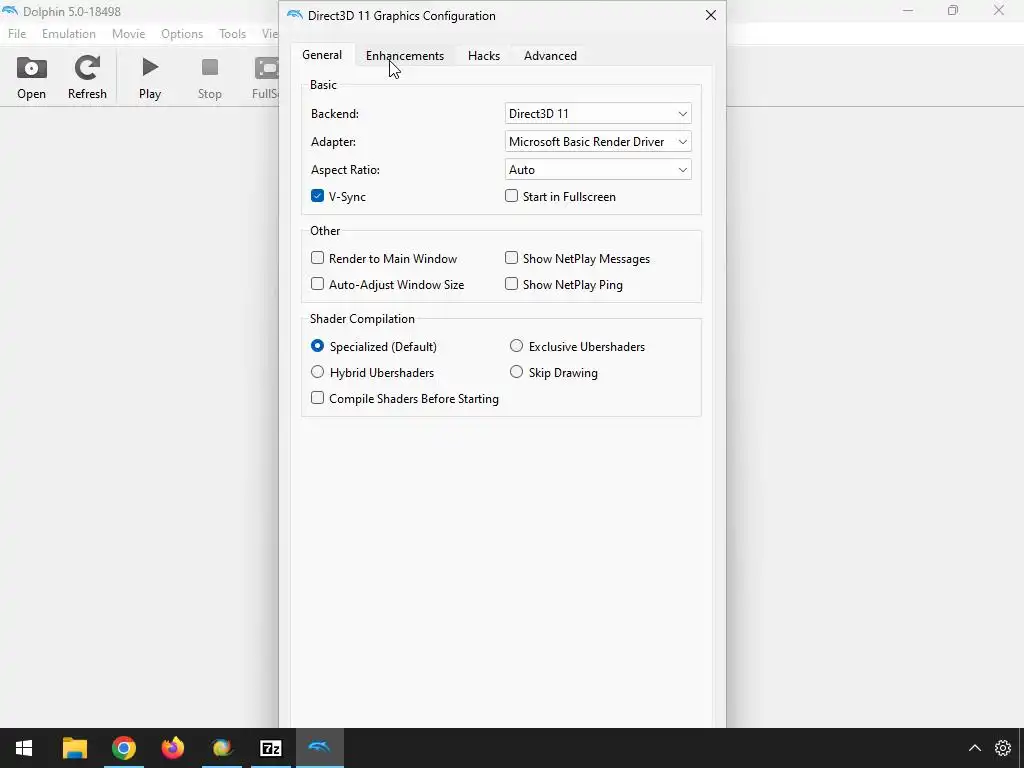
Task: Open 7-Zip from the taskbar
Action: [x=270, y=748]
